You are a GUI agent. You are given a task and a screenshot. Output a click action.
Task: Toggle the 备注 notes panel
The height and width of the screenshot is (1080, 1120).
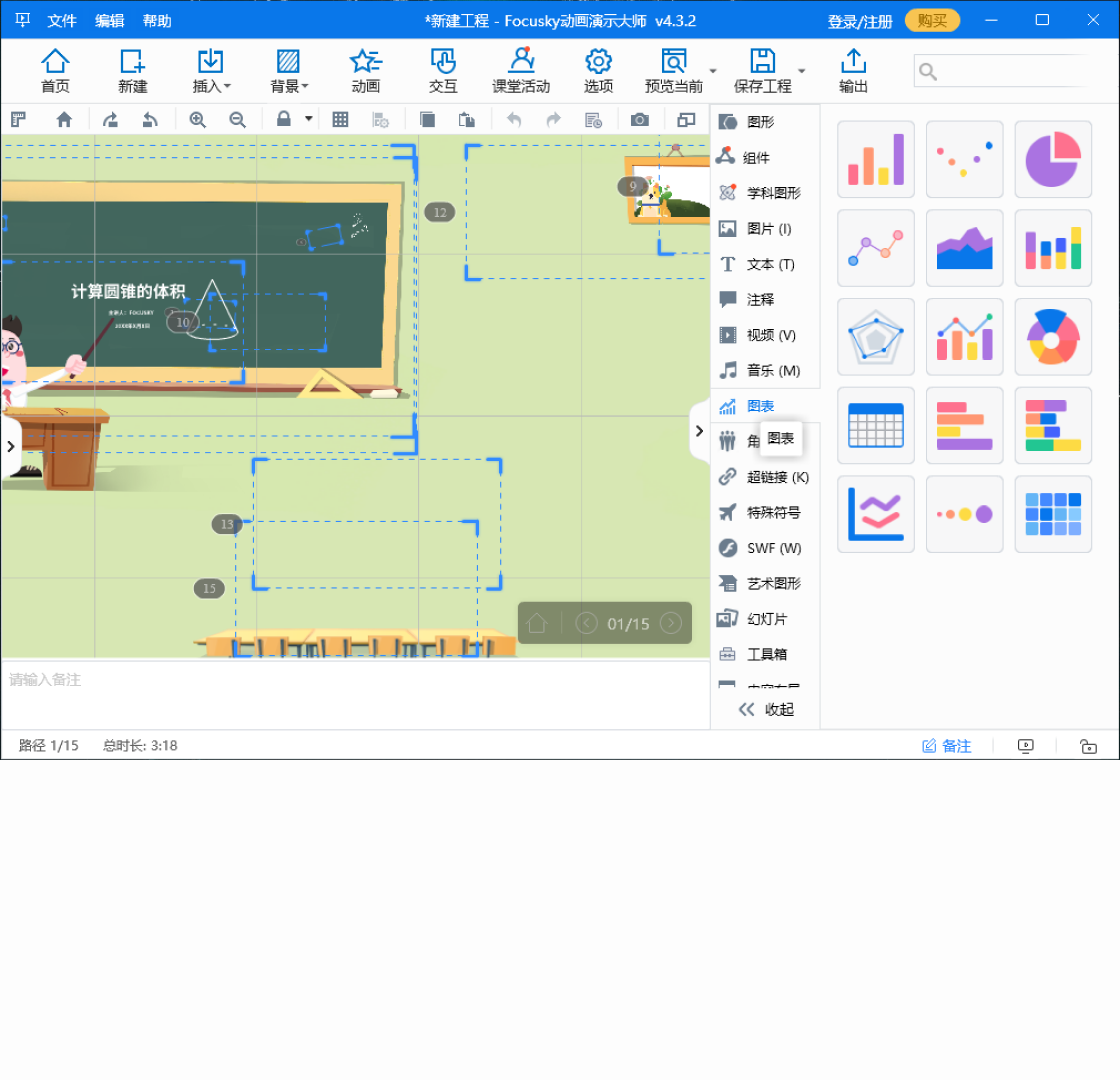click(946, 746)
